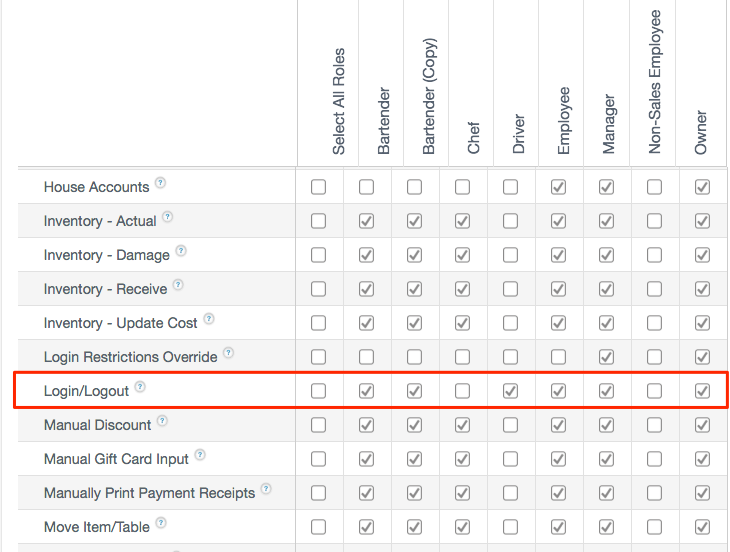Click help icon beside Inventory - Damage
This screenshot has height=552, width=730.
pos(181,252)
